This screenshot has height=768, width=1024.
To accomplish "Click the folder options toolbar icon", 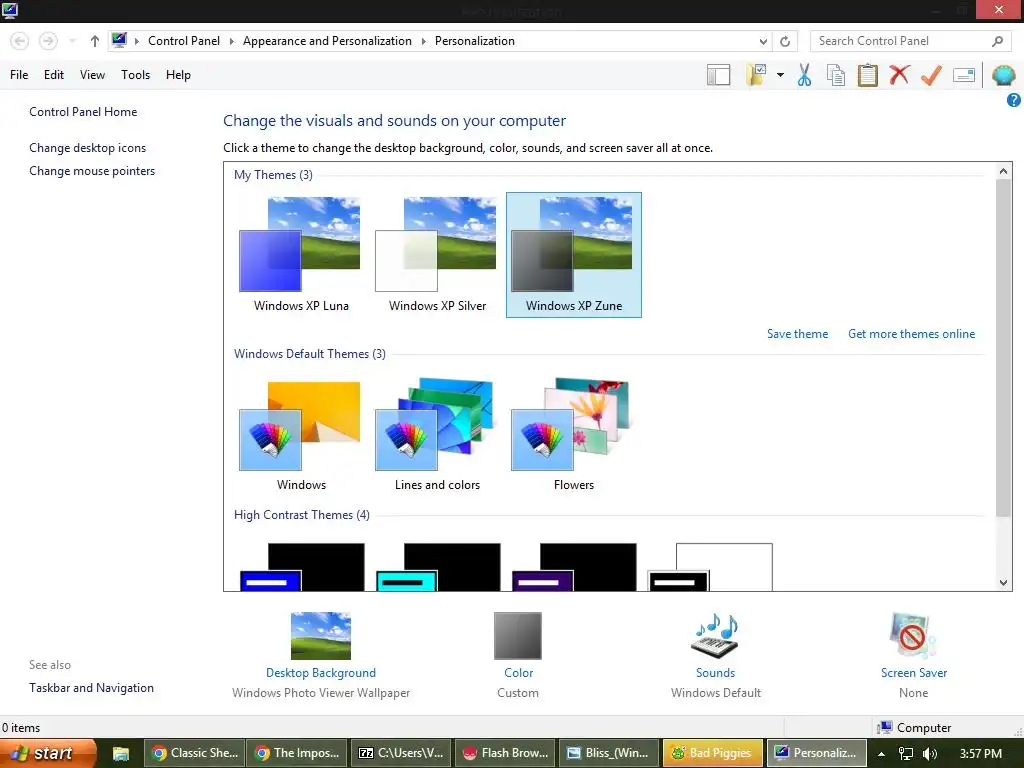I will click(x=756, y=75).
